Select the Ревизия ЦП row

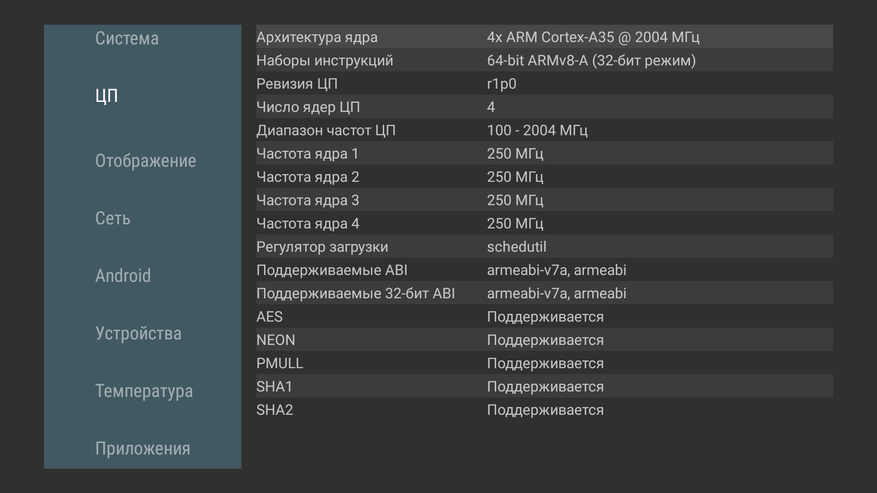tap(544, 84)
